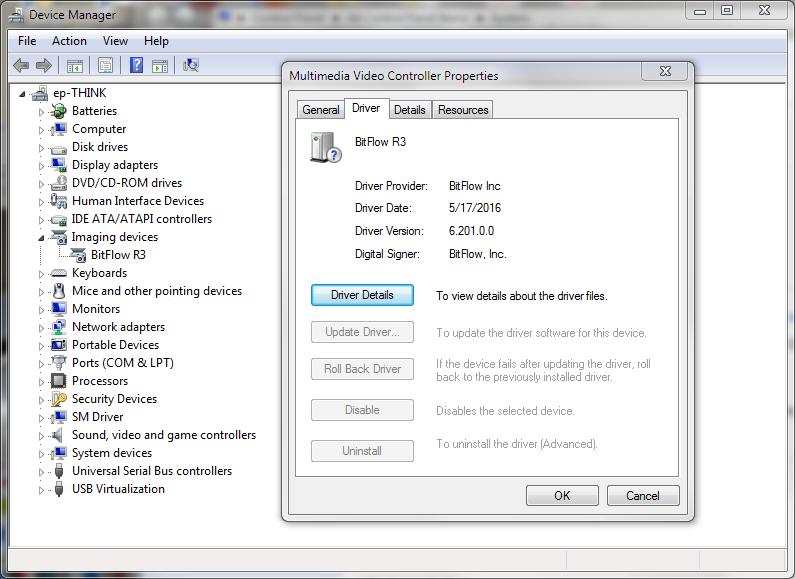The width and height of the screenshot is (795, 579).
Task: Click the Show/Hide Console Tree toolbar icon
Action: [x=74, y=66]
